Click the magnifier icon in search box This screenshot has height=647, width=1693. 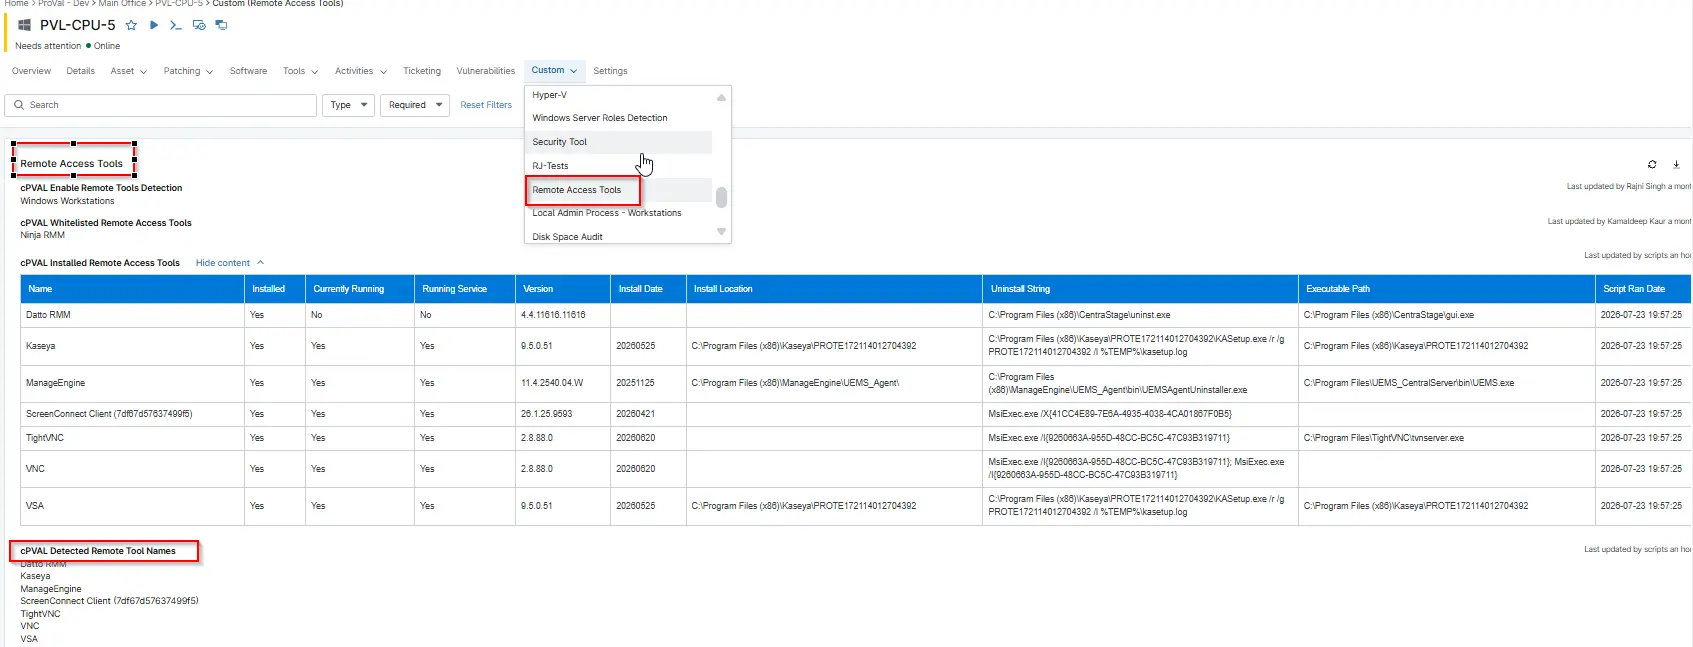pos(19,105)
